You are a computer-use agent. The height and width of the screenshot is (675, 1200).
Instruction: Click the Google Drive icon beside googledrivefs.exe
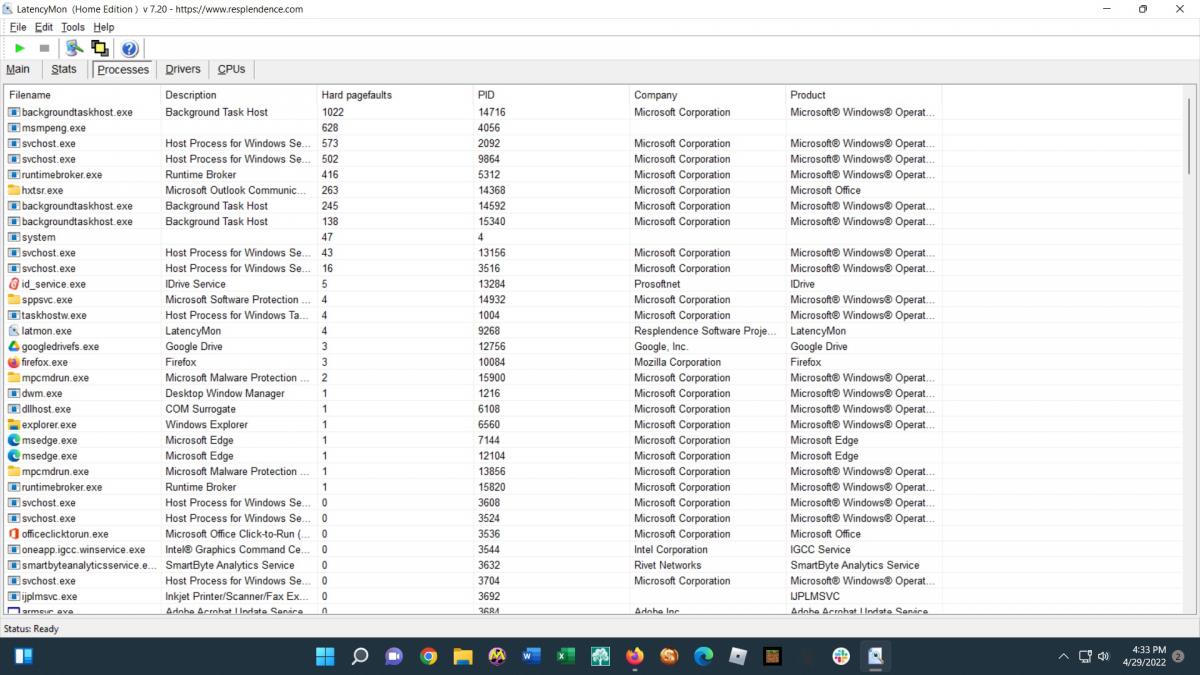click(14, 347)
